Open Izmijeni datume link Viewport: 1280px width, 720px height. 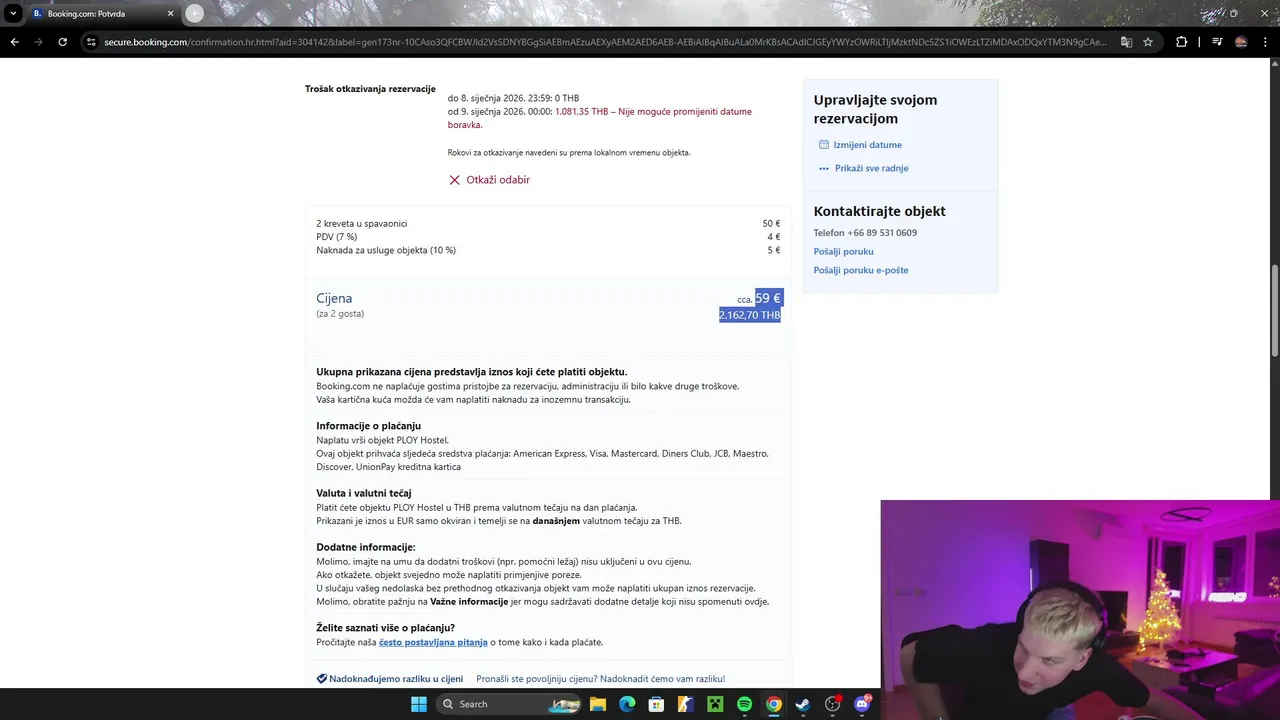[x=867, y=145]
